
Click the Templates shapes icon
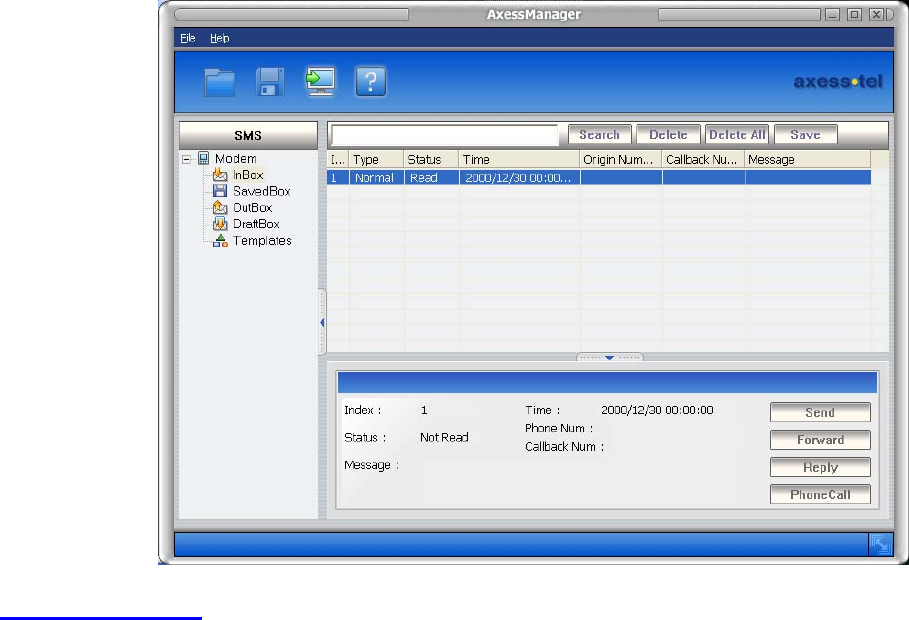point(220,241)
